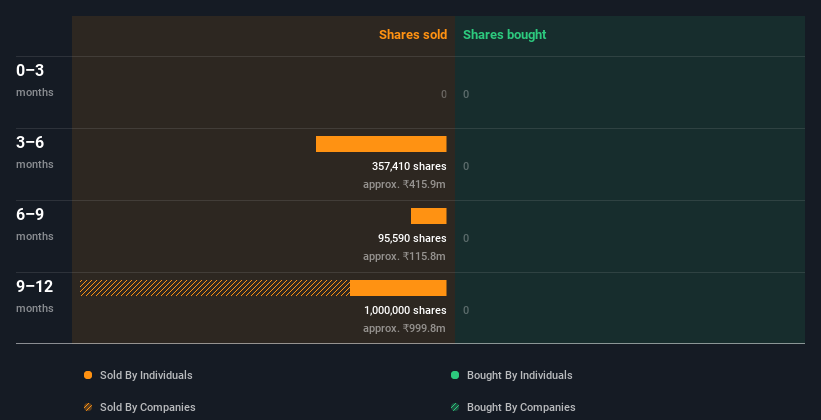The width and height of the screenshot is (821, 420).
Task: Click the Sold By Companies hatched legend icon
Action: click(x=88, y=407)
